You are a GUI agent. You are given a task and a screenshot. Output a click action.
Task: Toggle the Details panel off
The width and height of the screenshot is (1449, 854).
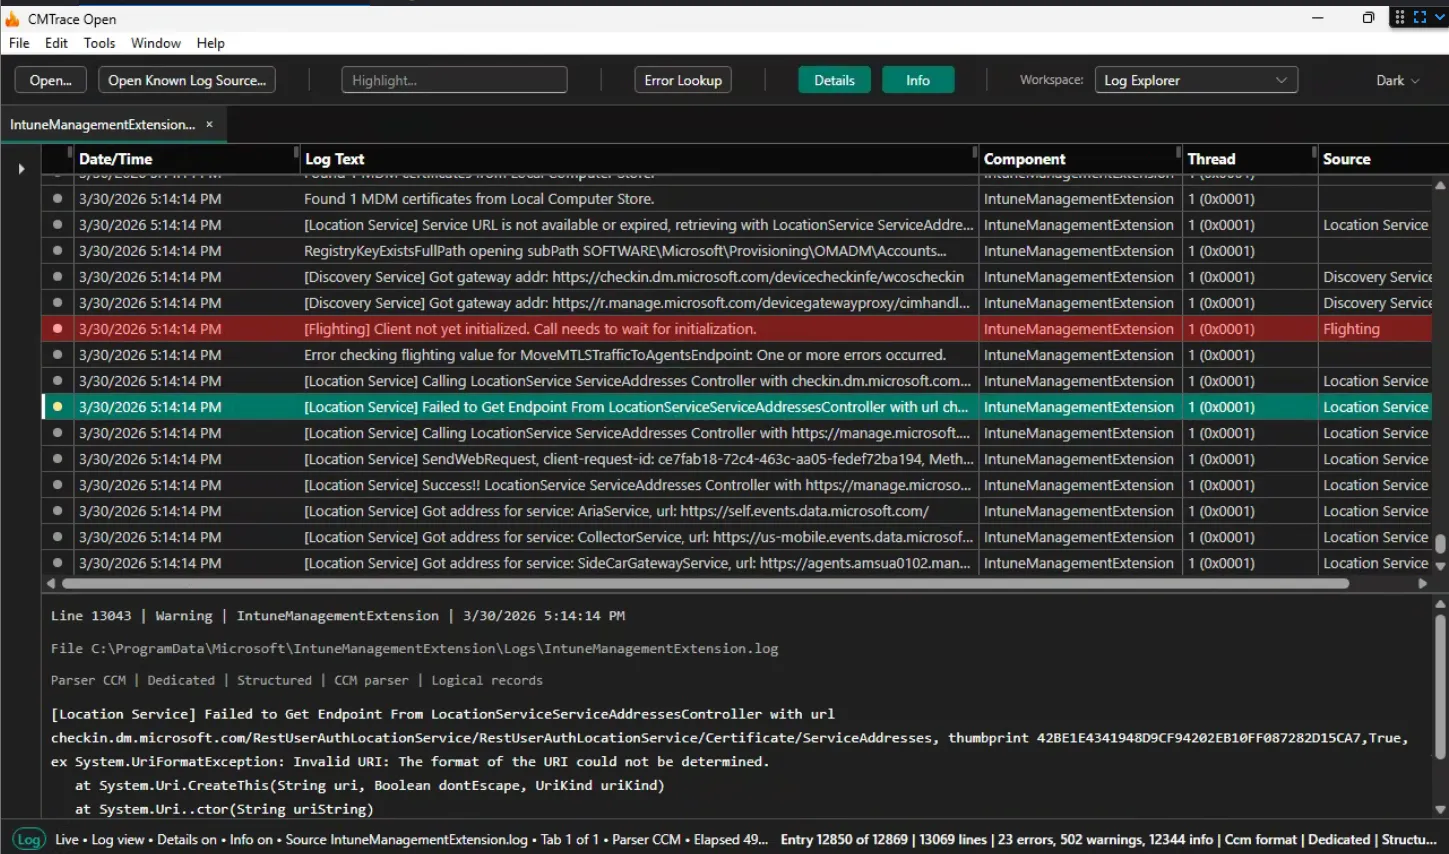point(834,79)
